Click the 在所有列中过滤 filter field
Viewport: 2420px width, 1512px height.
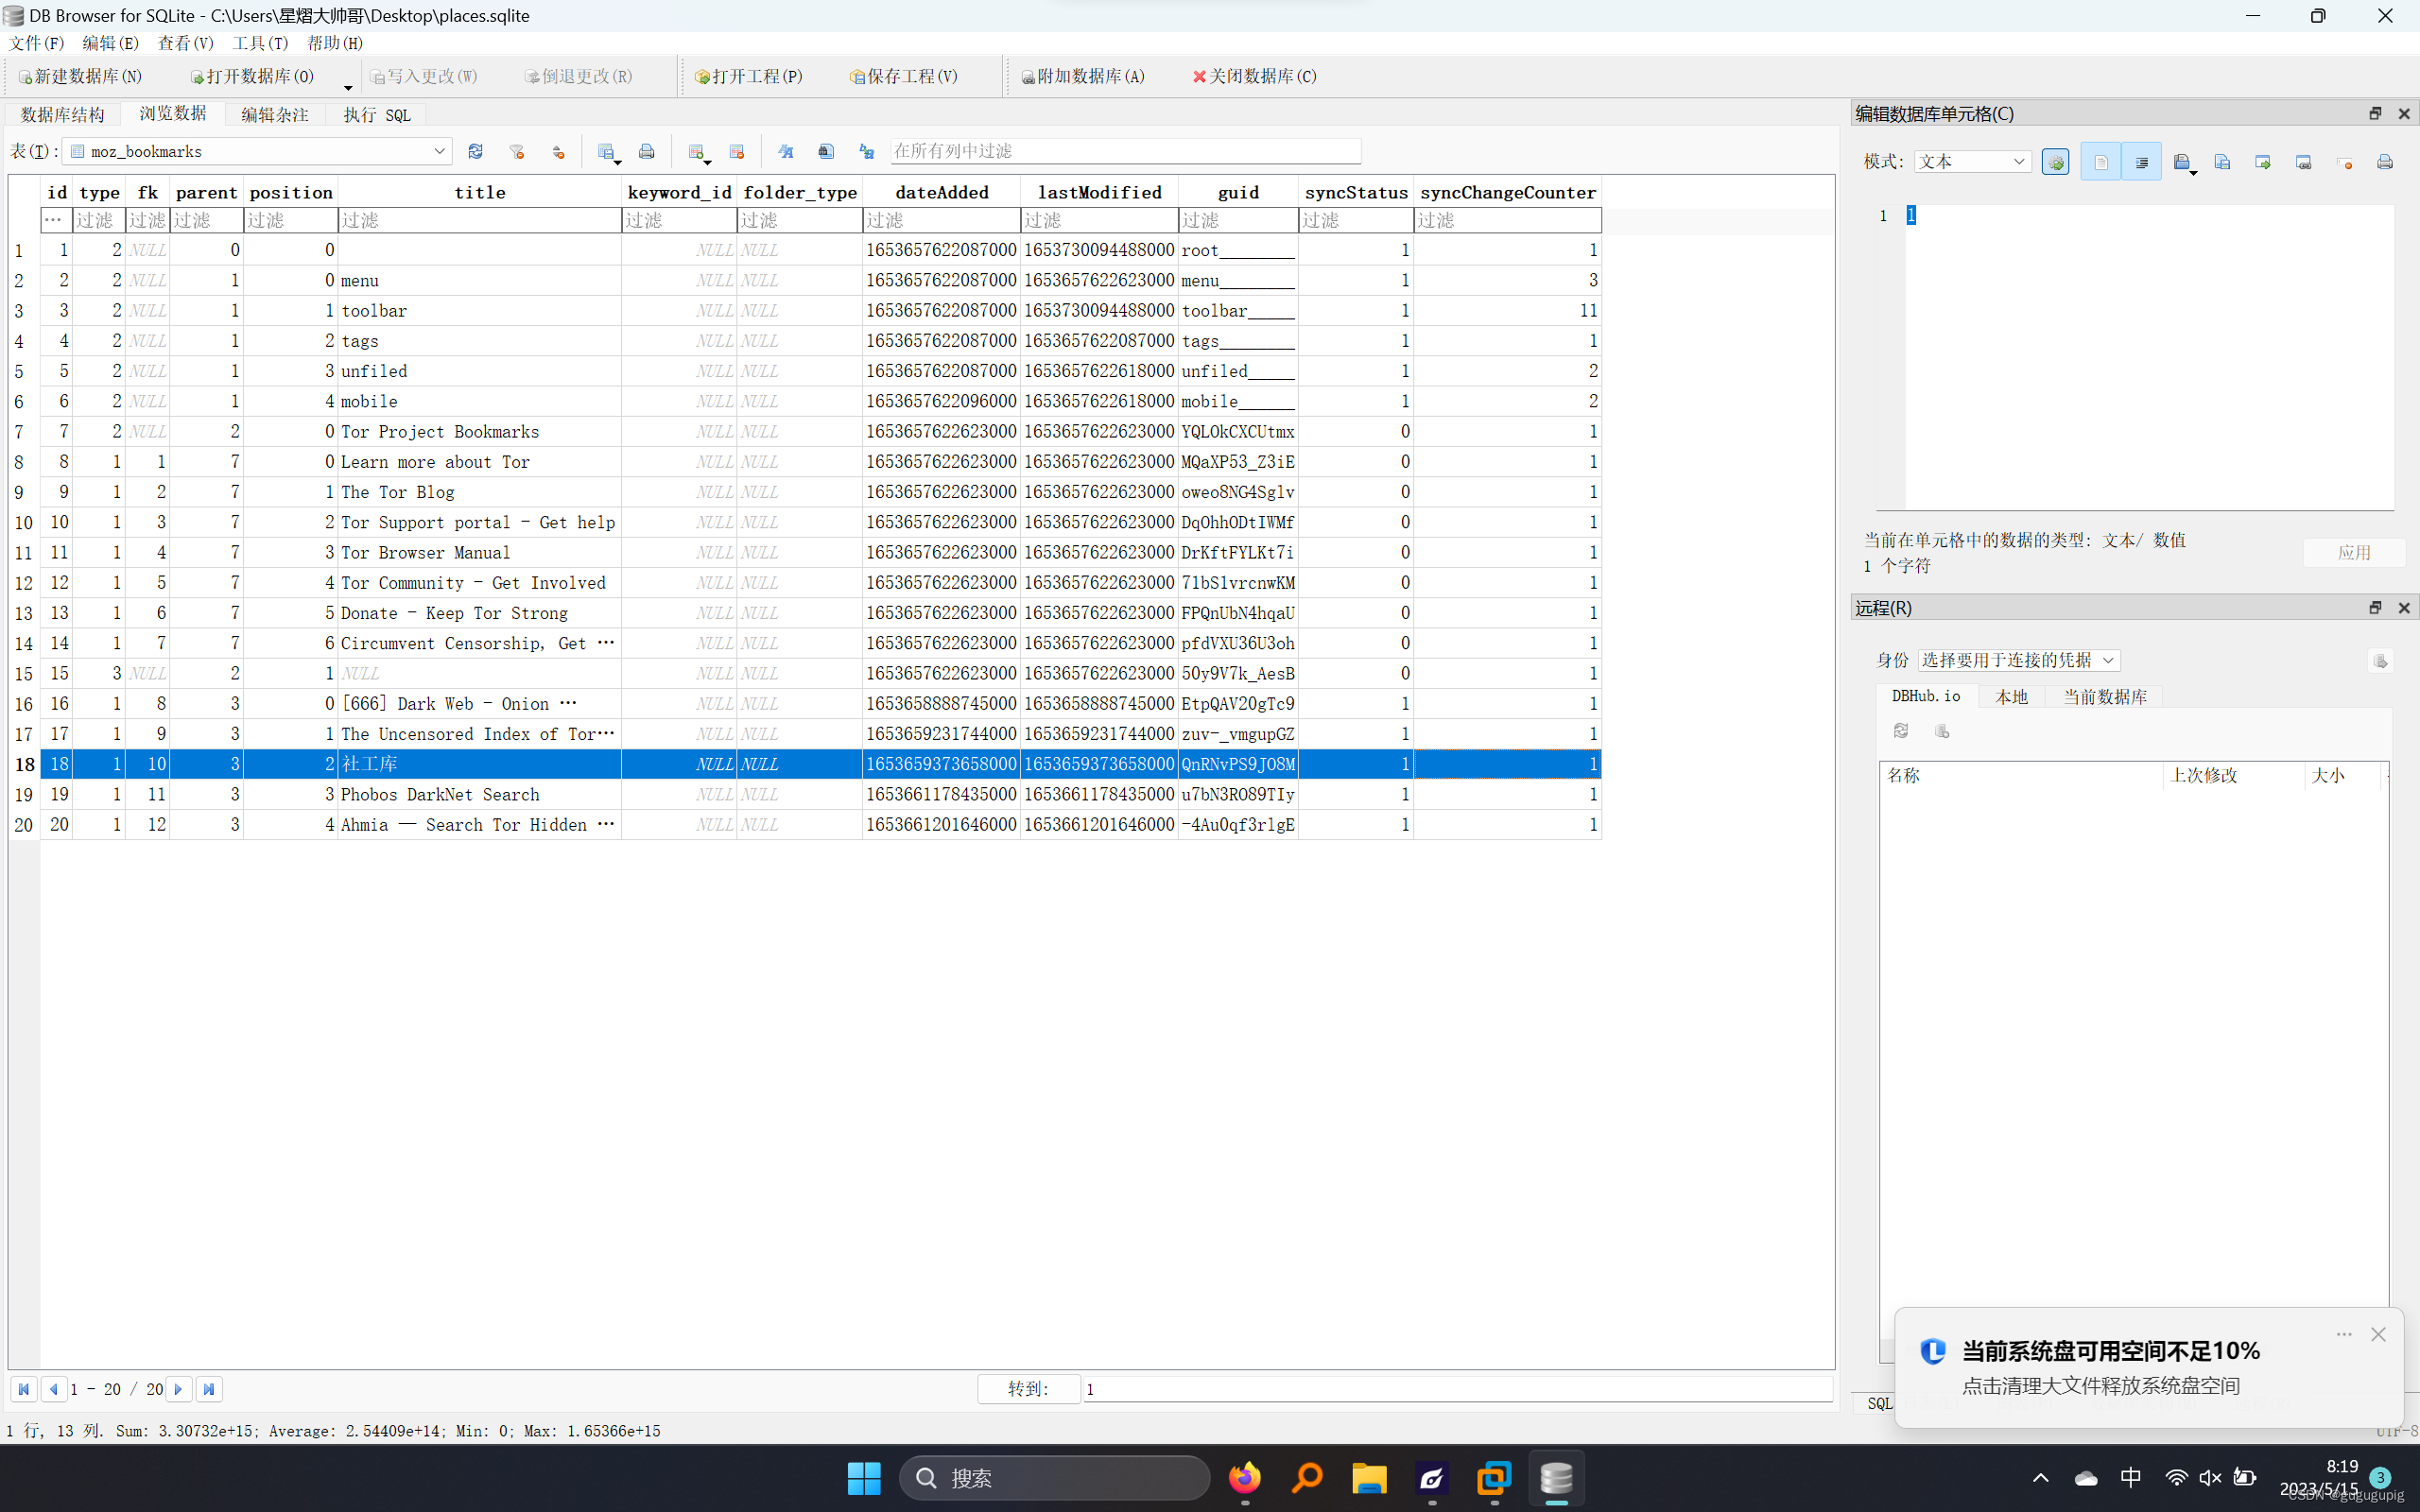(1125, 151)
